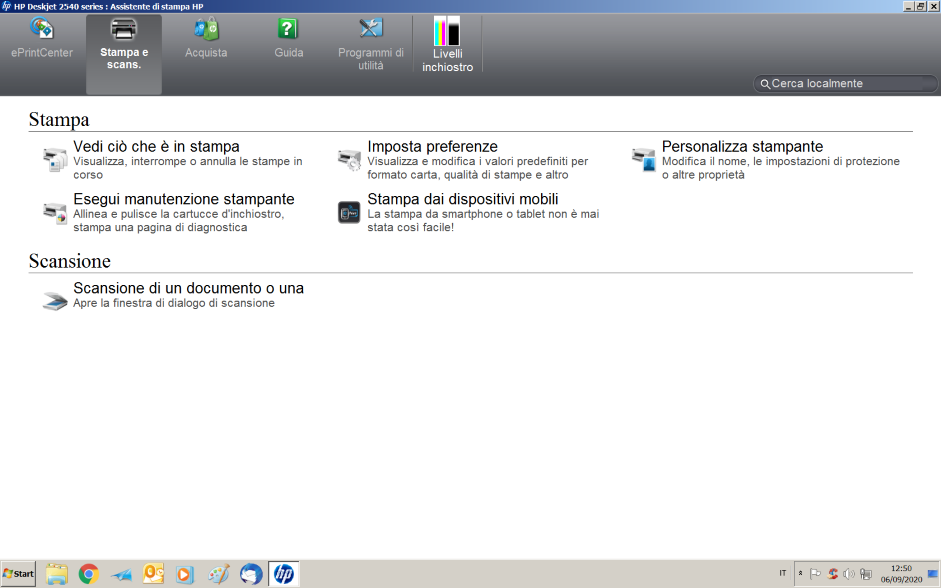This screenshot has height=588, width=941.
Task: Click the Windows Start button
Action: tap(19, 574)
